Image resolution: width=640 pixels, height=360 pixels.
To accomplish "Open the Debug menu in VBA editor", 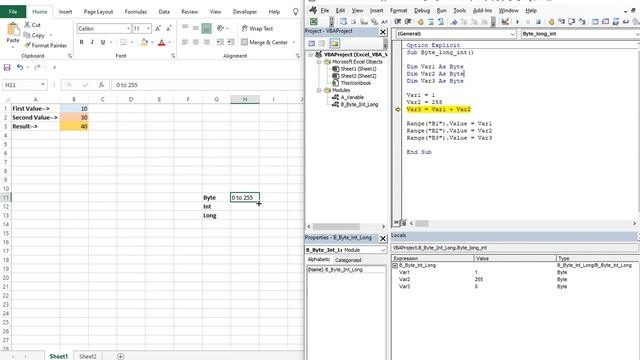I will pos(421,11).
